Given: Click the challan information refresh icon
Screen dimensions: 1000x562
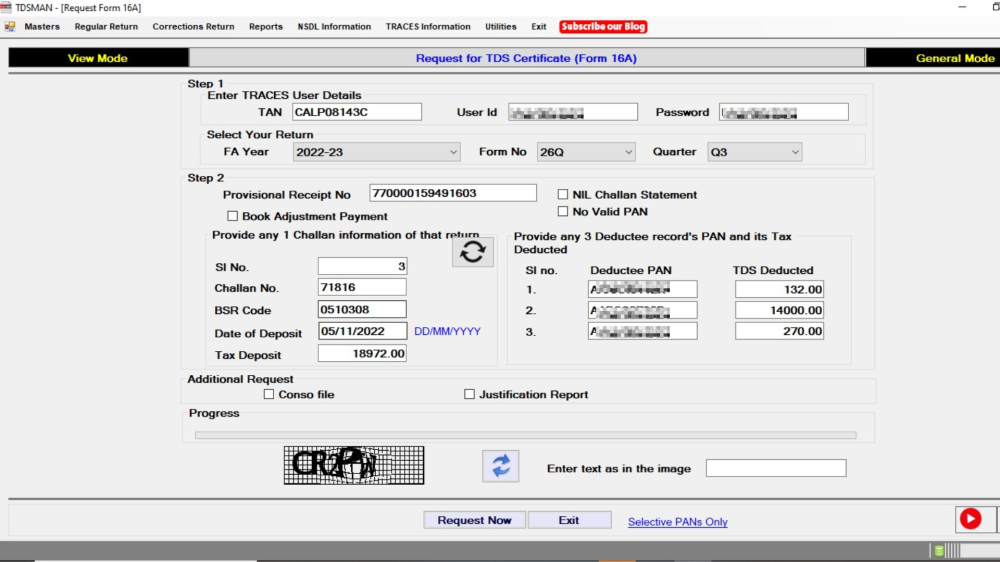Looking at the screenshot, I should [472, 252].
